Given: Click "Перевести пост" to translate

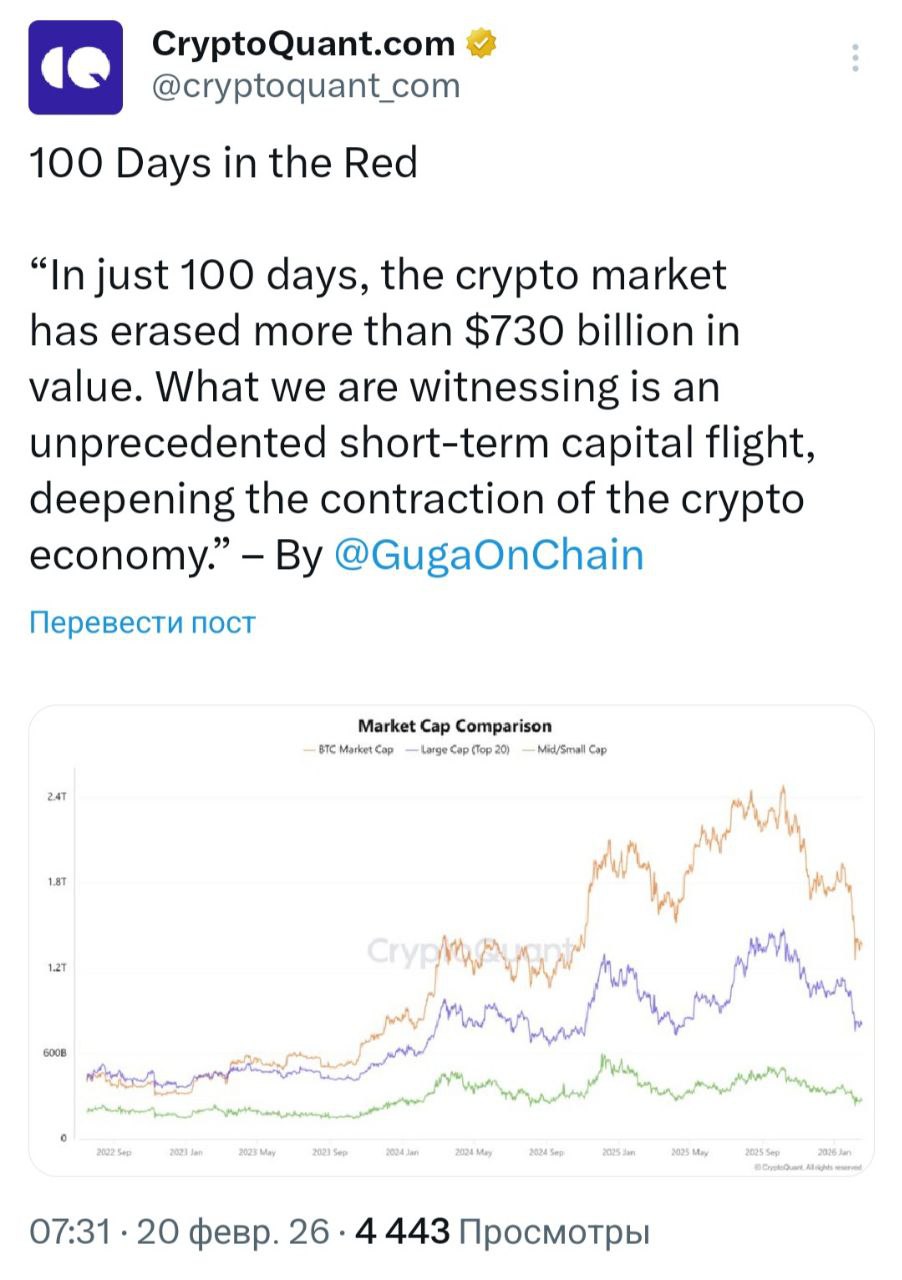Looking at the screenshot, I should click(143, 623).
